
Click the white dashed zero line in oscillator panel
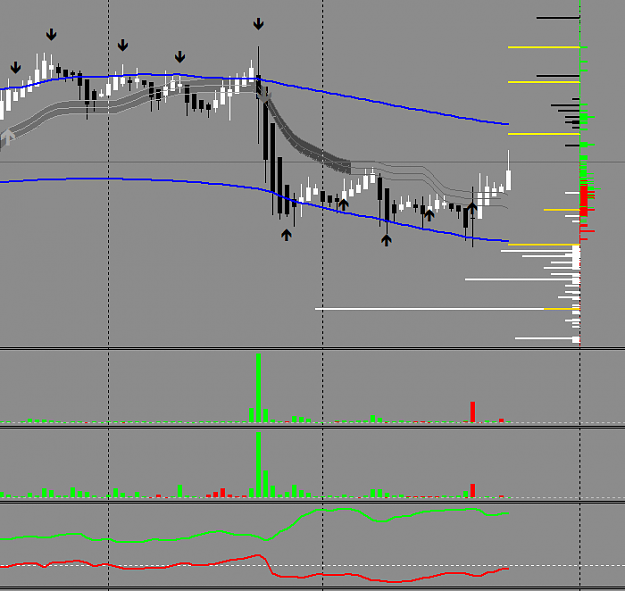pos(312,565)
